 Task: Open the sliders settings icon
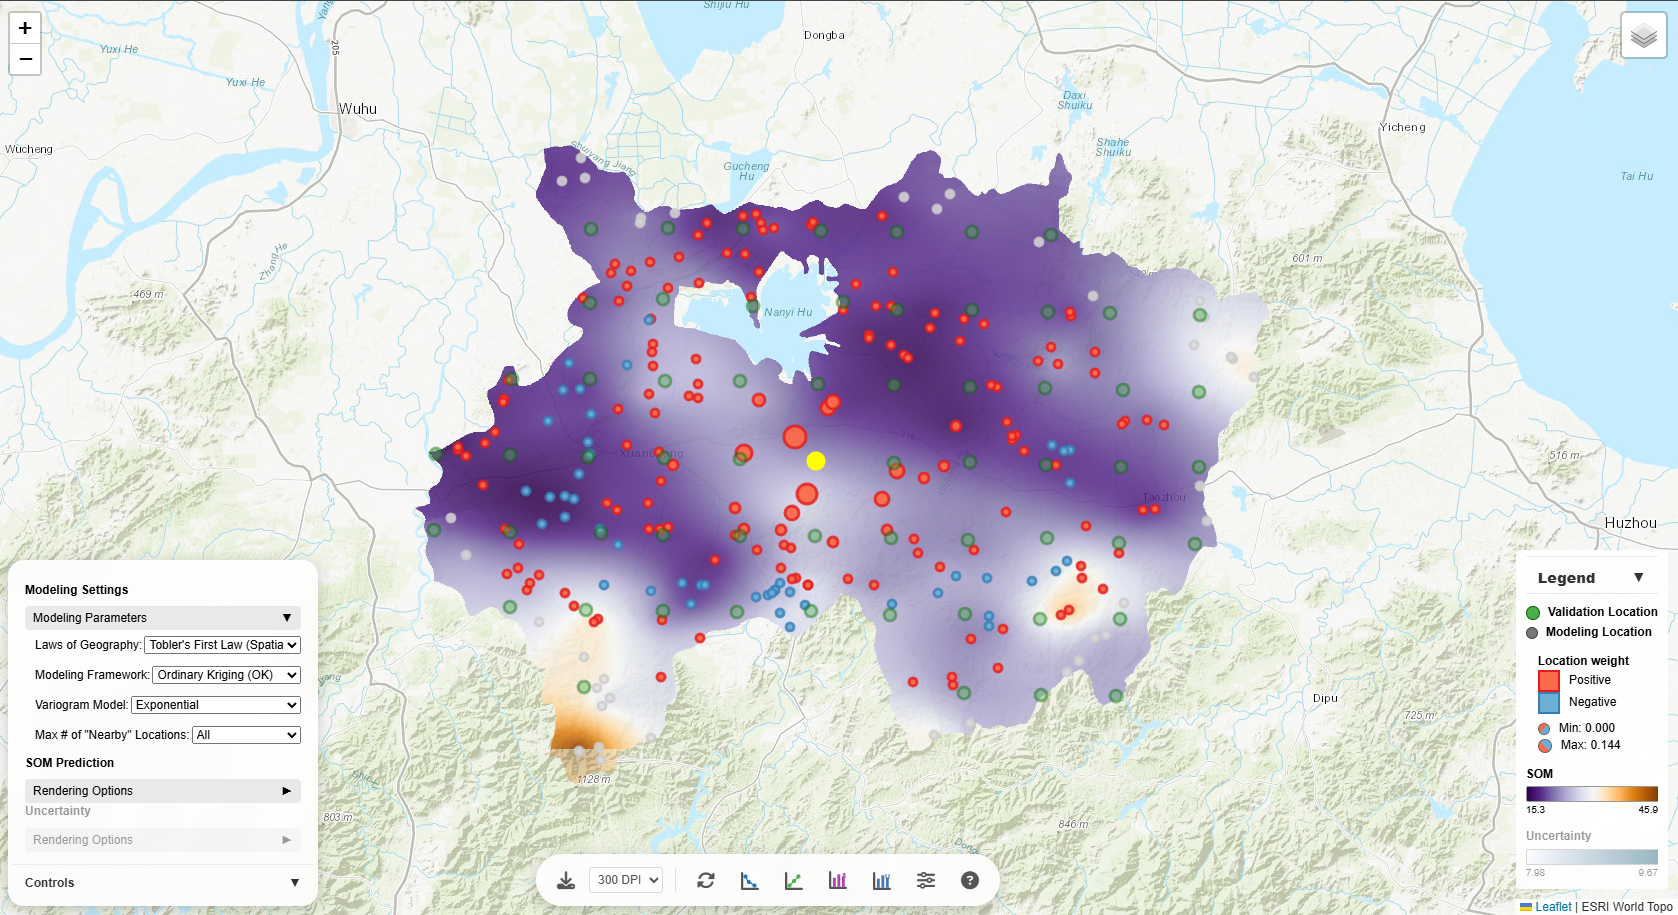tap(926, 880)
